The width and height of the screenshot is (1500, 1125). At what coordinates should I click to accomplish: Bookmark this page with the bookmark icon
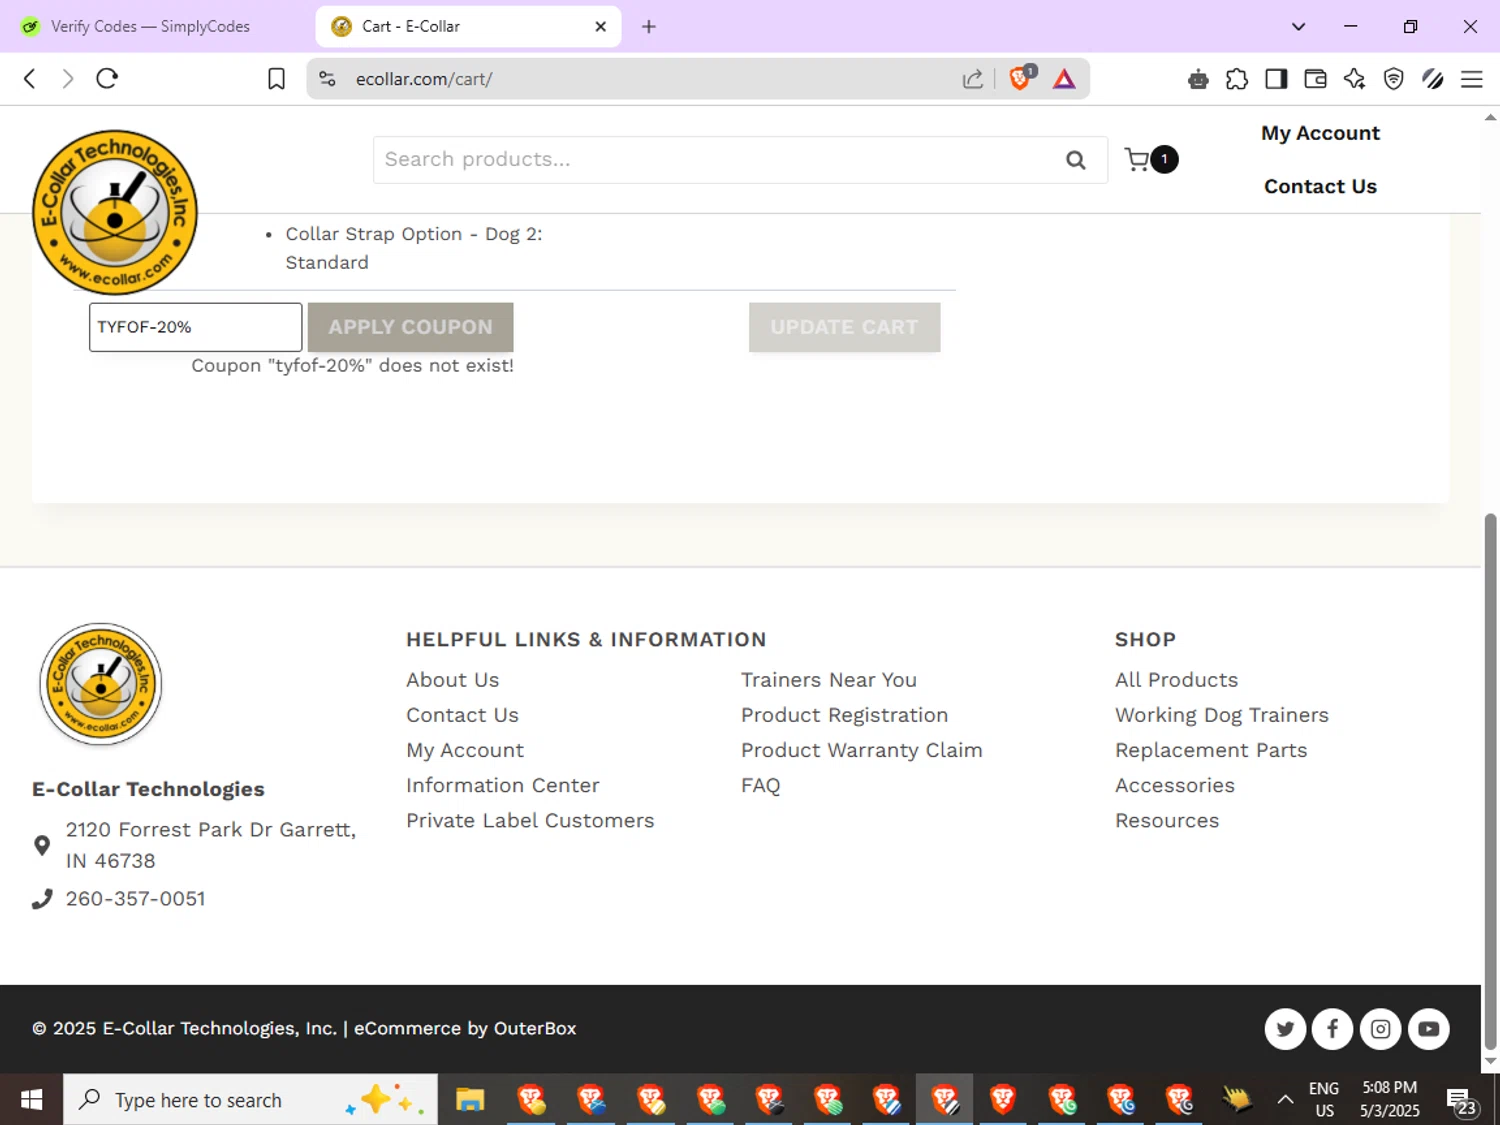click(x=276, y=79)
